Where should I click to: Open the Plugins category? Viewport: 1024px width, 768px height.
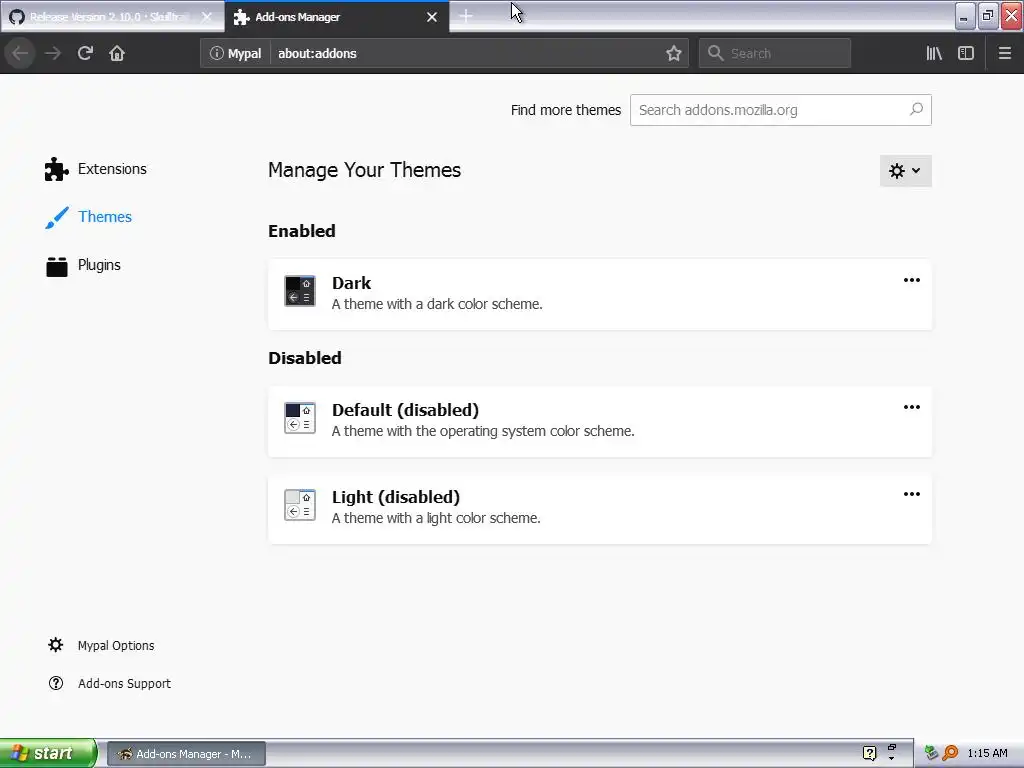[83, 265]
